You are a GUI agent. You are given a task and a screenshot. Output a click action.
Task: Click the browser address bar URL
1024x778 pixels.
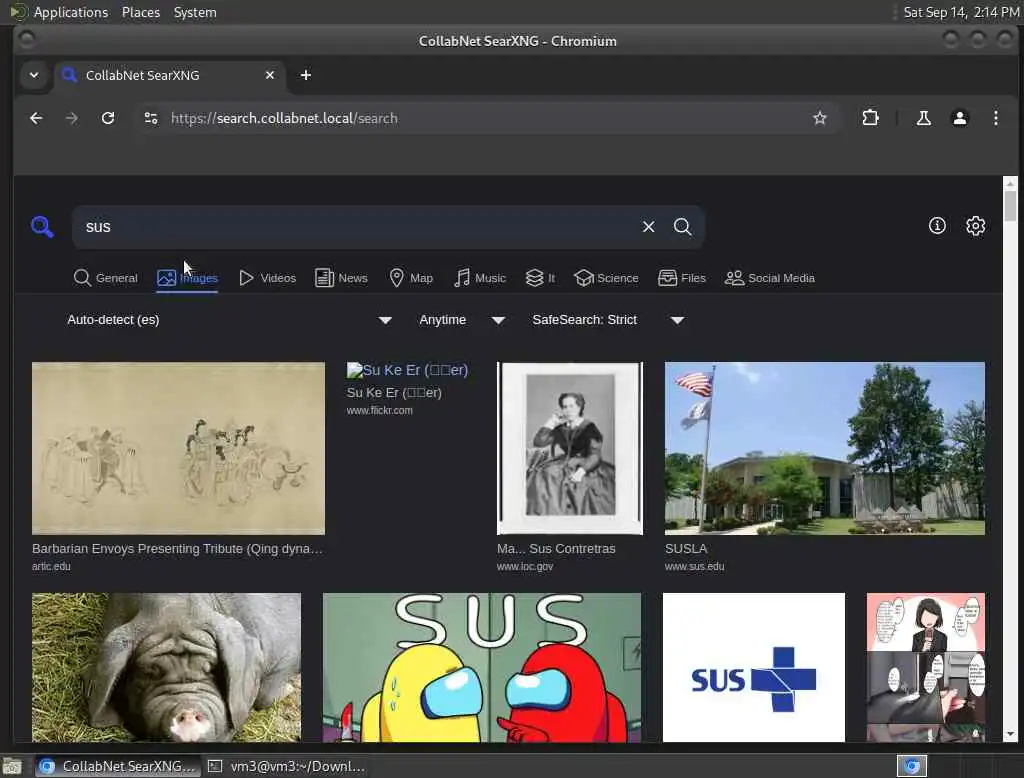(x=284, y=118)
